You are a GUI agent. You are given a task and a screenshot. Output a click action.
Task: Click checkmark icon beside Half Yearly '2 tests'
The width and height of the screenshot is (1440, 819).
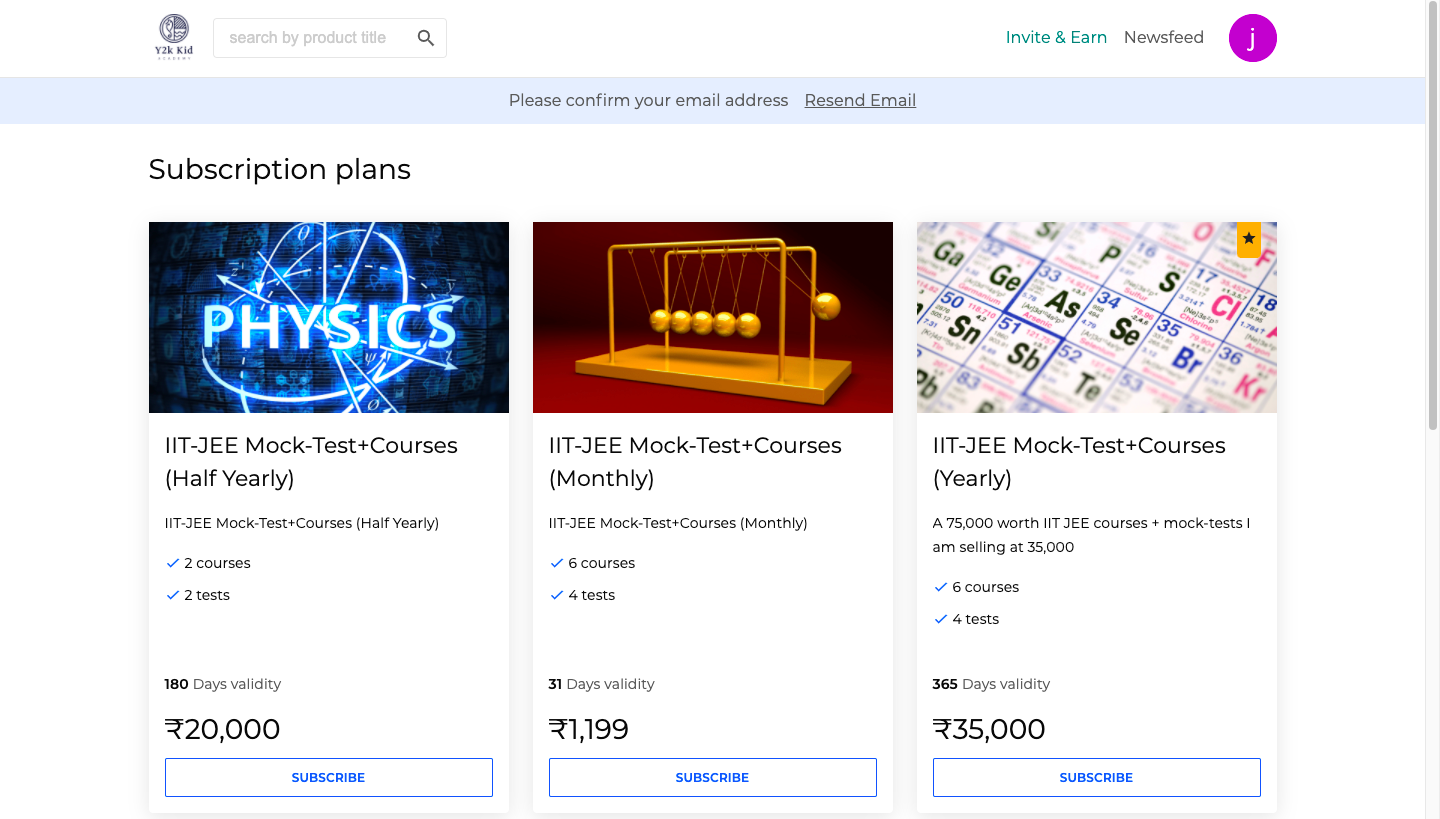coord(172,595)
